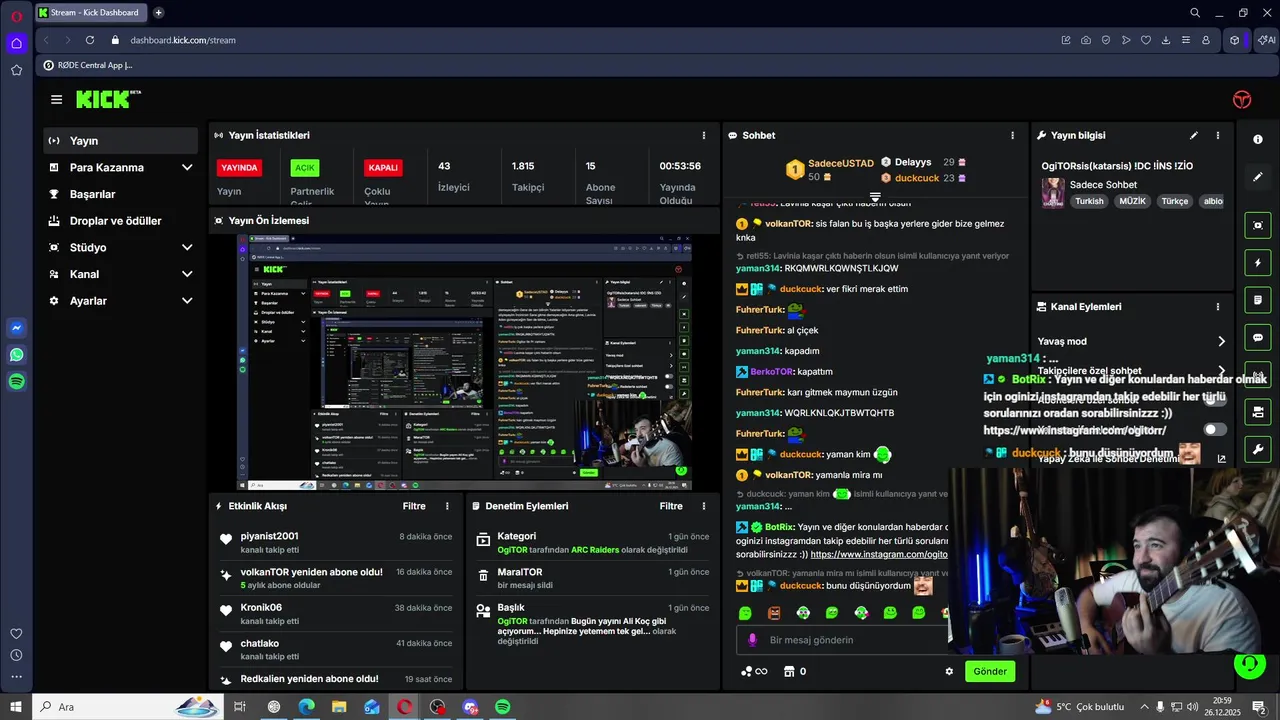
Task: Open the Filtre dropdown in Etkinlik Akışı
Action: pyautogui.click(x=414, y=506)
